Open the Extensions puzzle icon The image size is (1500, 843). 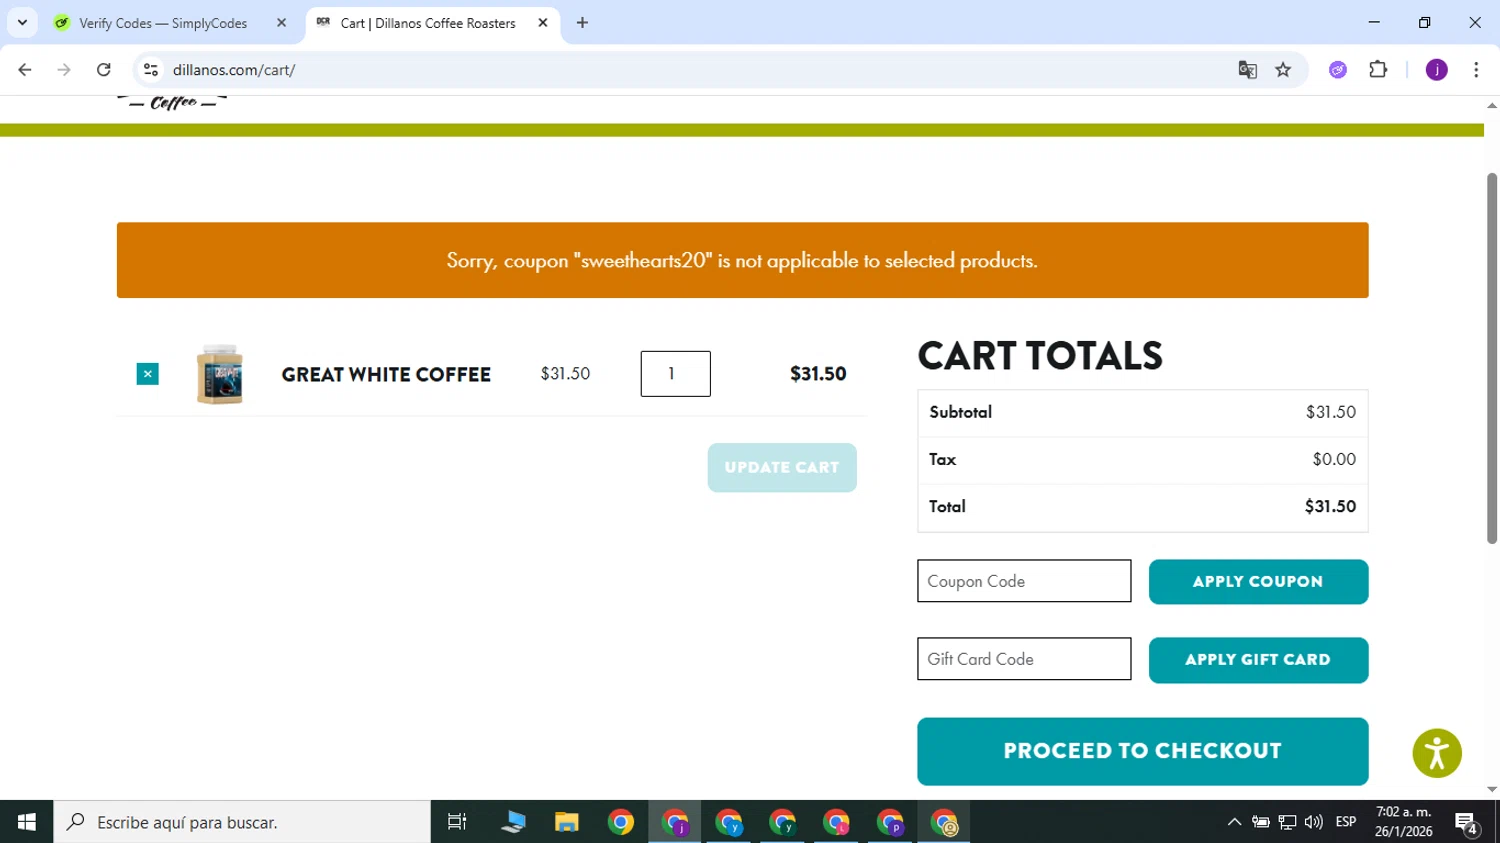1378,70
